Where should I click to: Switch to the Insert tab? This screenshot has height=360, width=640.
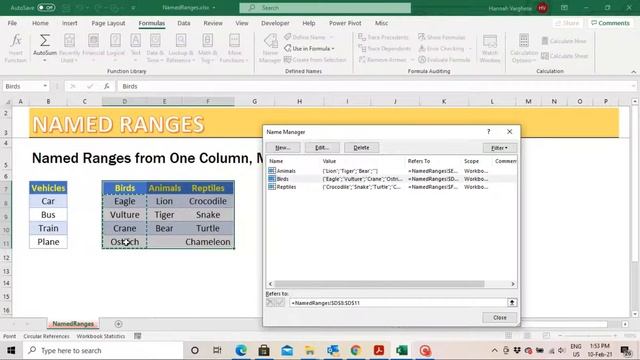point(69,23)
